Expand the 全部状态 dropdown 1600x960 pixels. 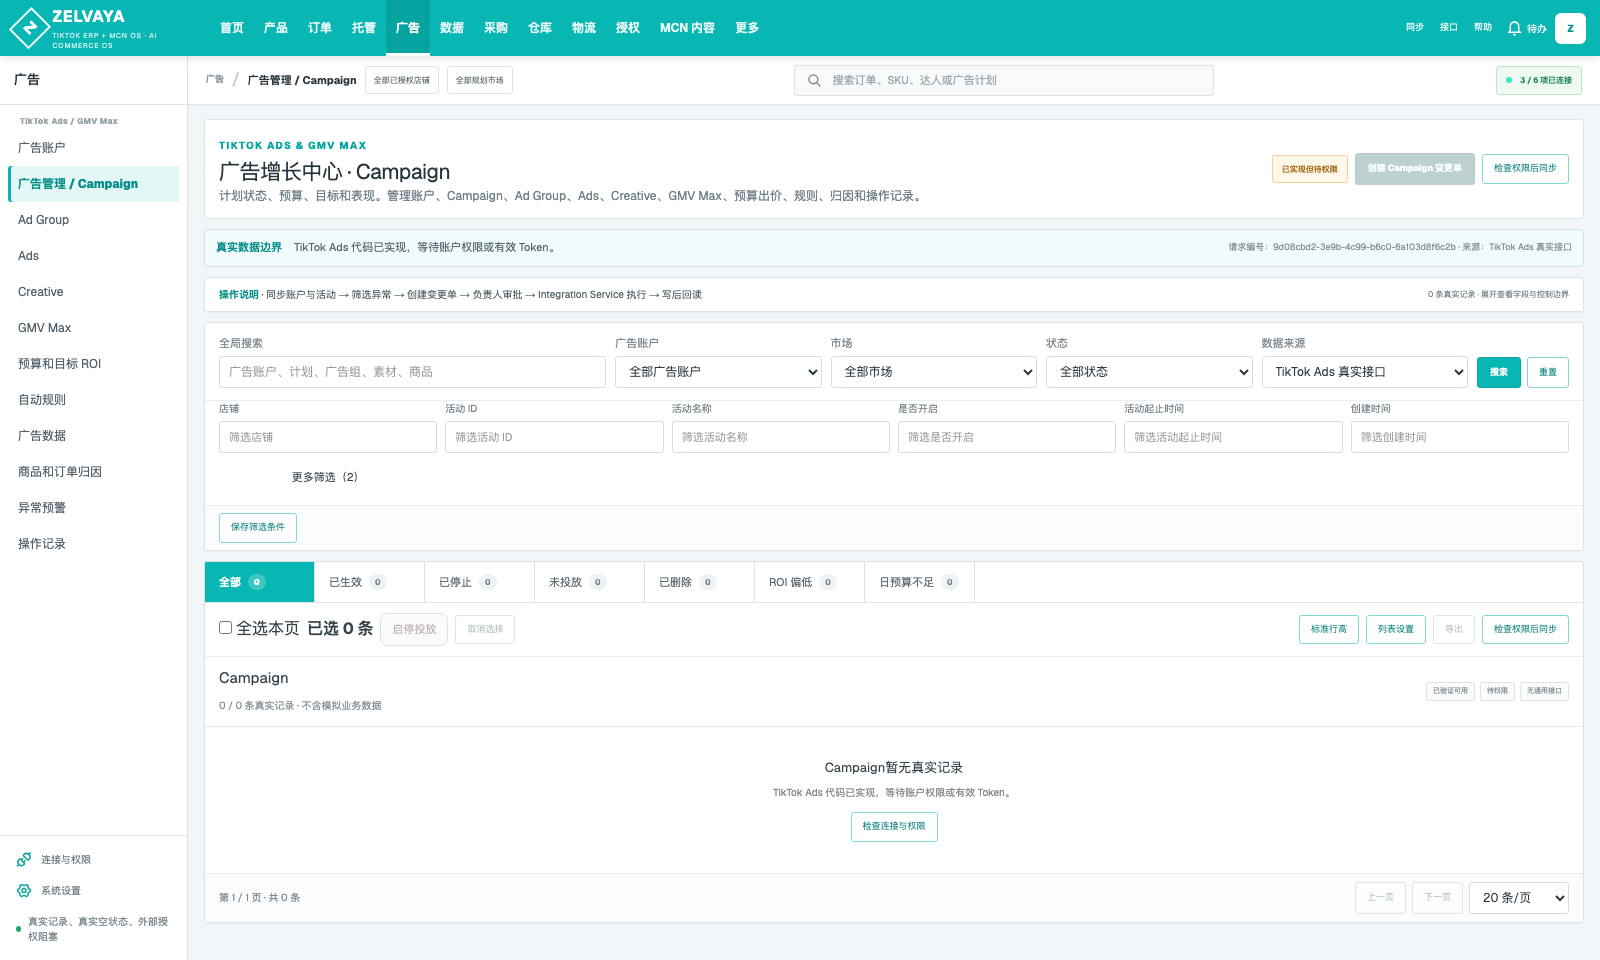point(1149,372)
